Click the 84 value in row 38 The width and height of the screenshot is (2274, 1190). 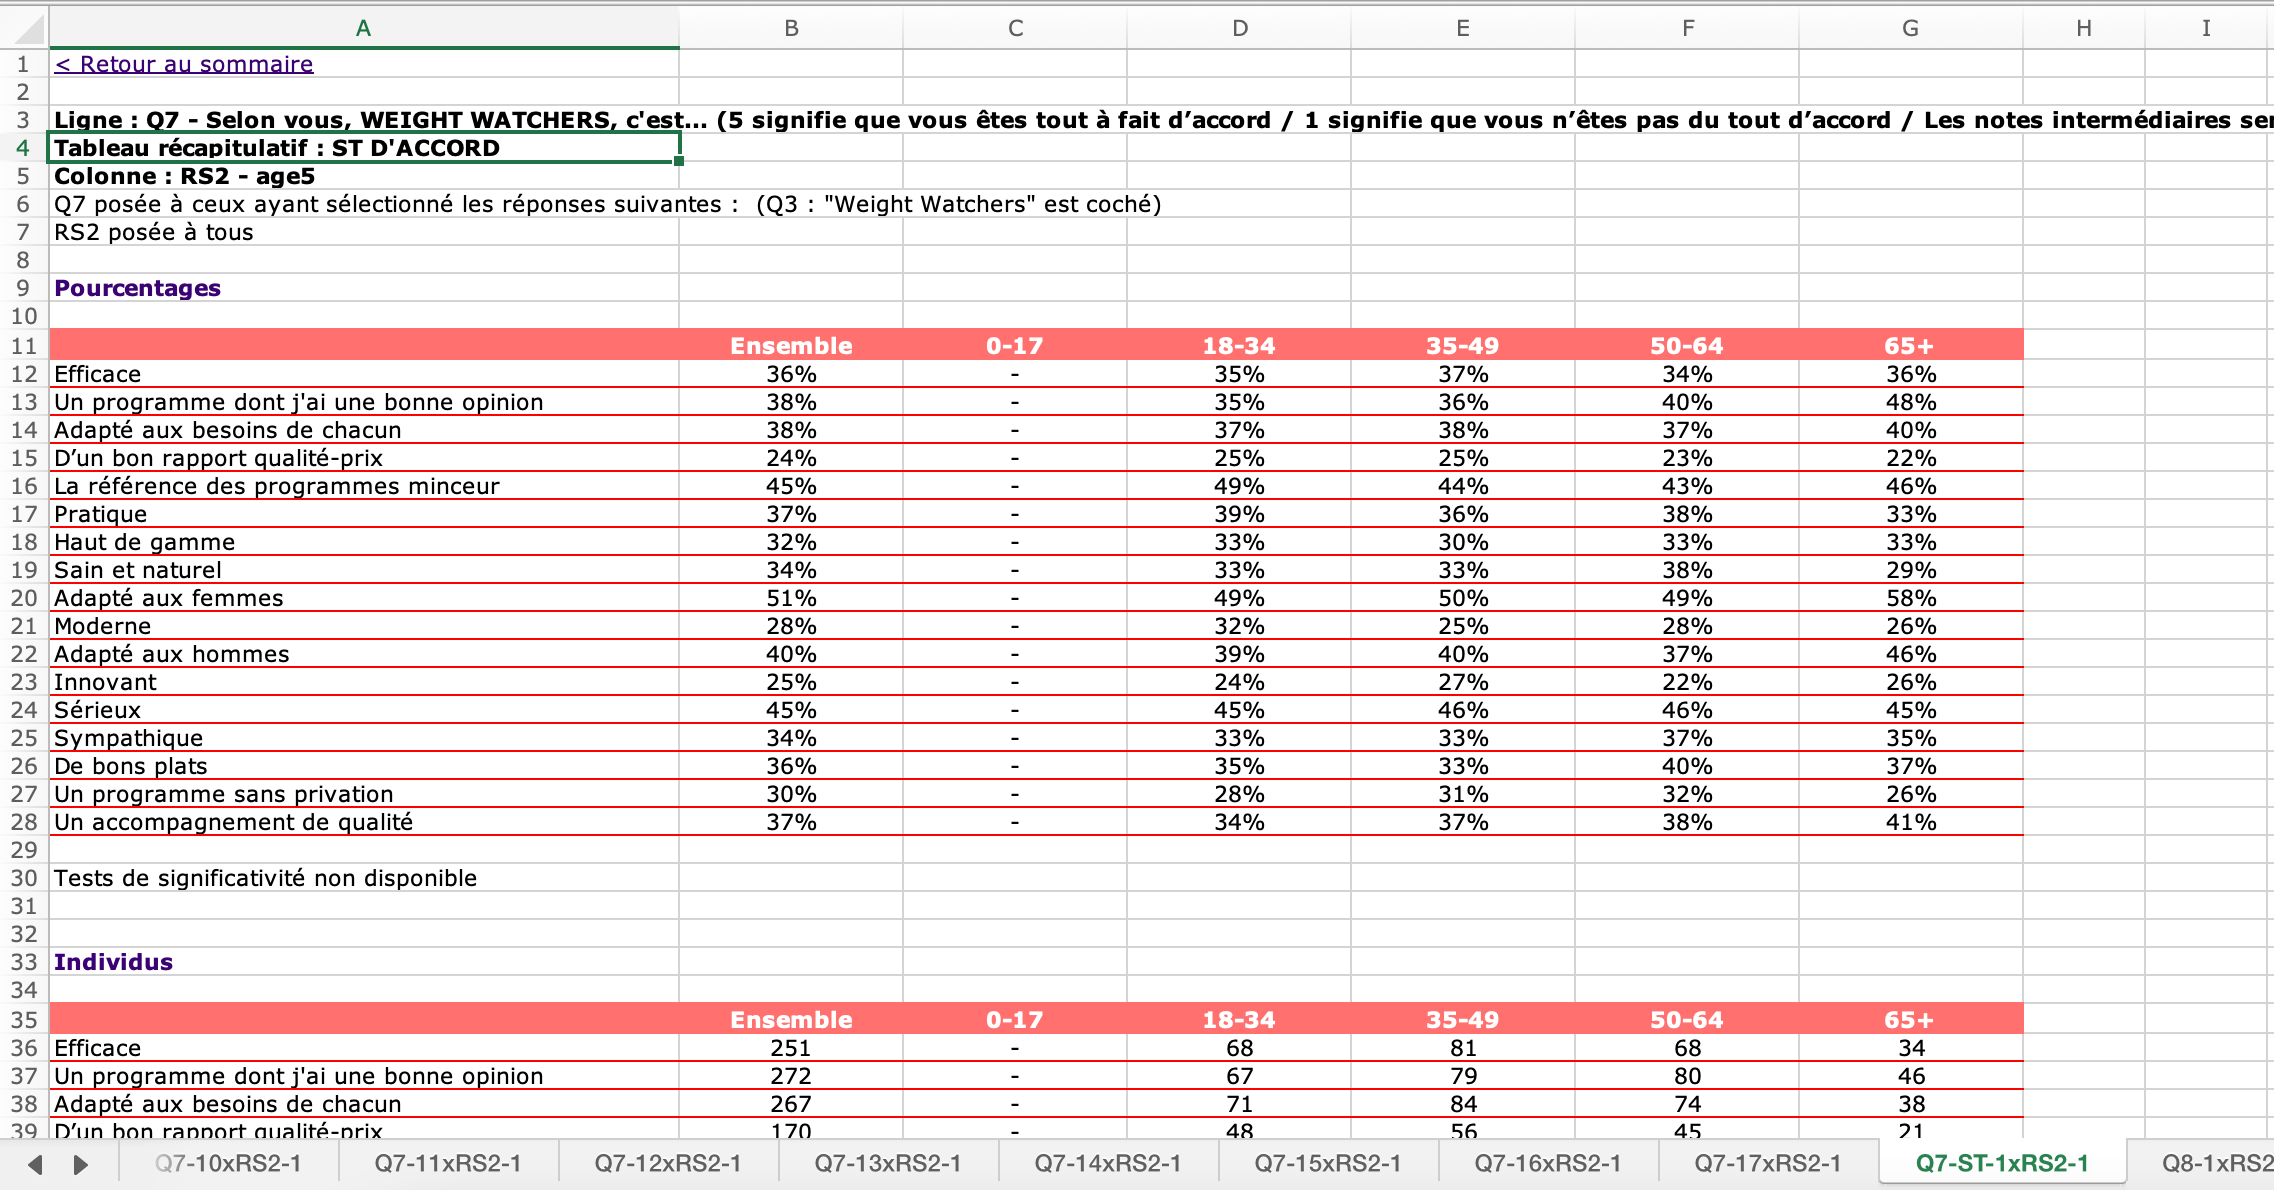pos(1463,1104)
